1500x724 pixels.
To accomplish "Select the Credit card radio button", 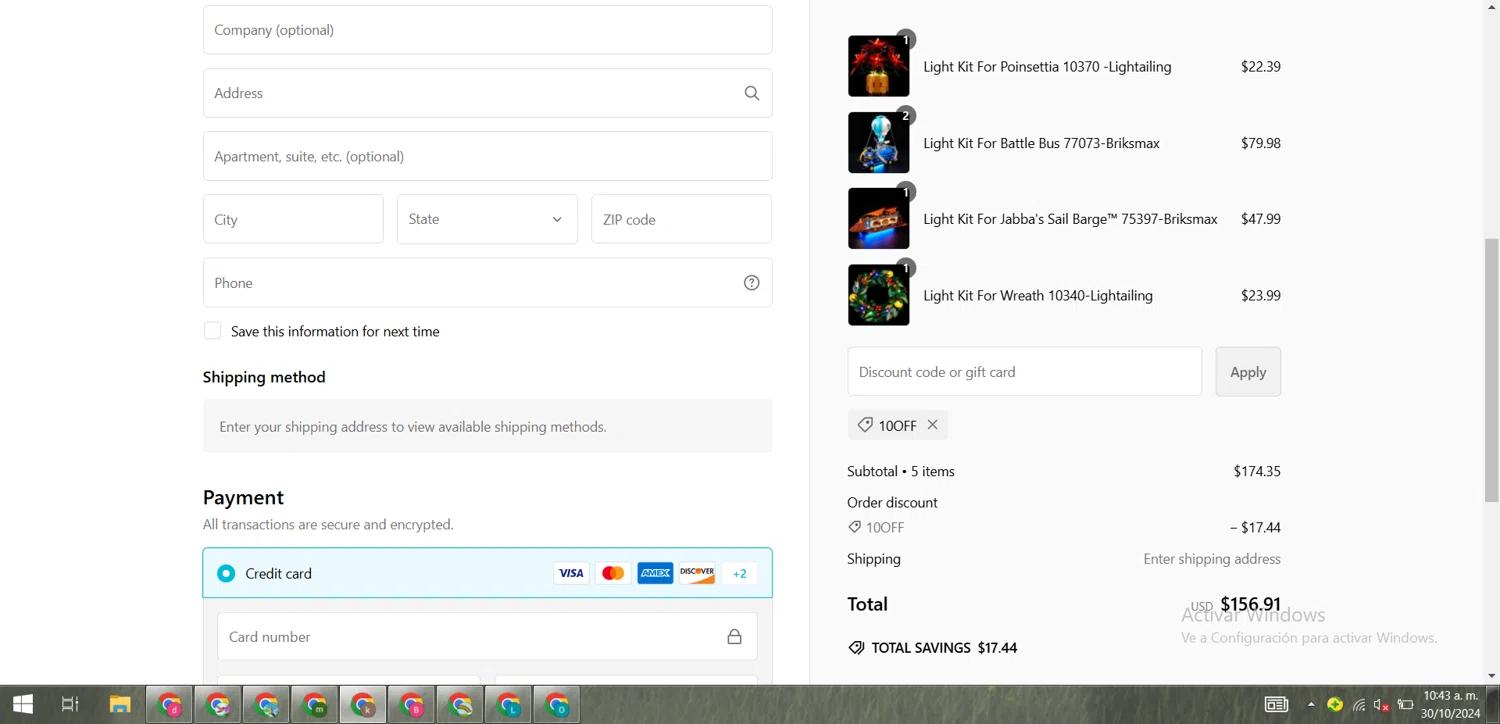I will [226, 573].
